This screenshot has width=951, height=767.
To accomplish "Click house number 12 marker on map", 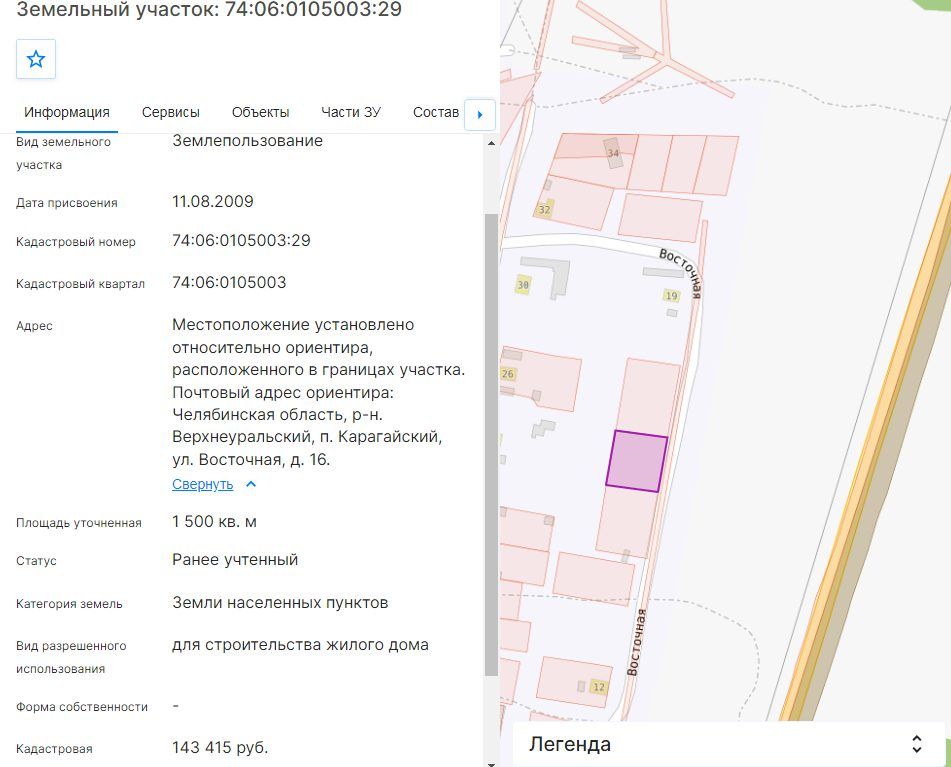I will click(599, 687).
